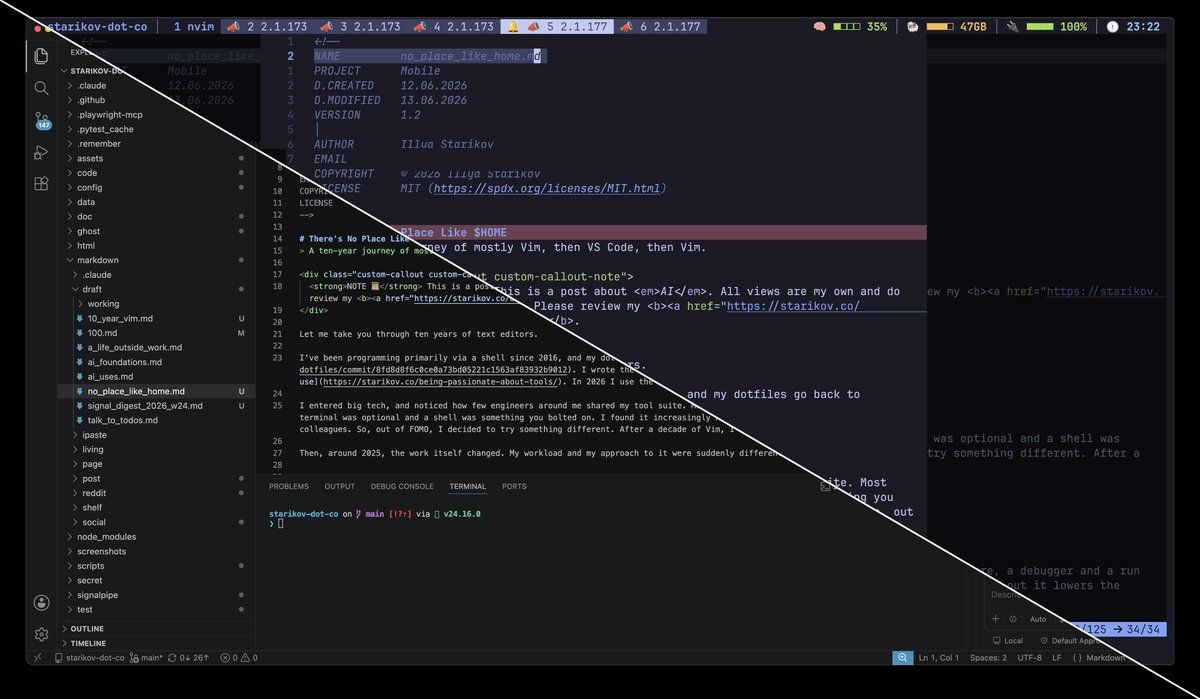The image size is (1200, 699).
Task: Open Source Control with the 147 badge
Action: tap(41, 120)
